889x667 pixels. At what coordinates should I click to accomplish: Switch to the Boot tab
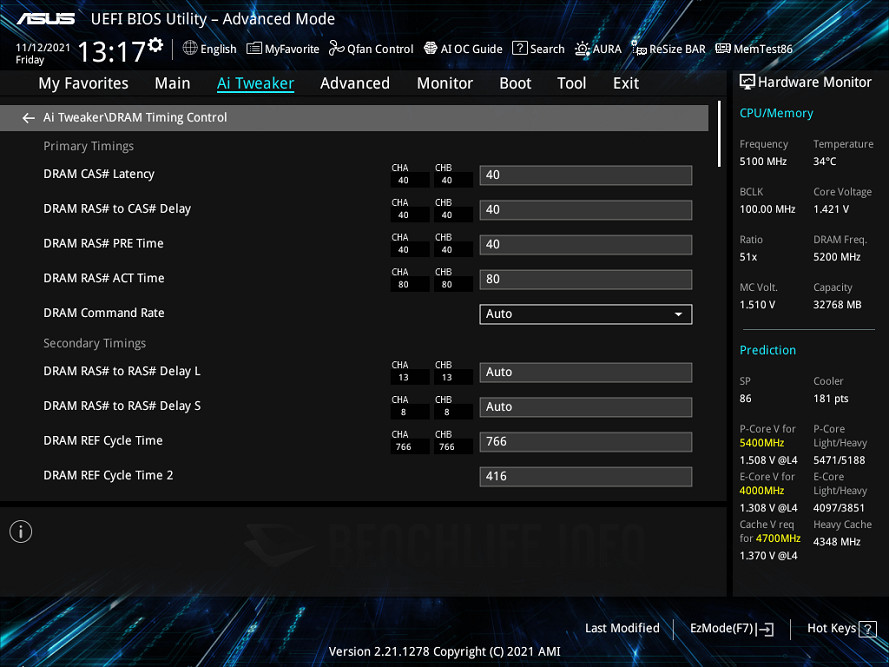coord(515,83)
